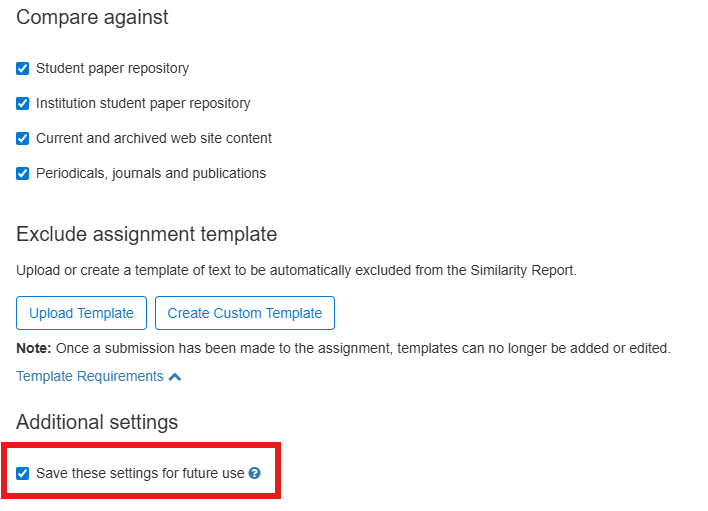Screen dimensions: 708x511
Task: Click the 'Institution student paper repository' label text
Action: click(x=143, y=103)
